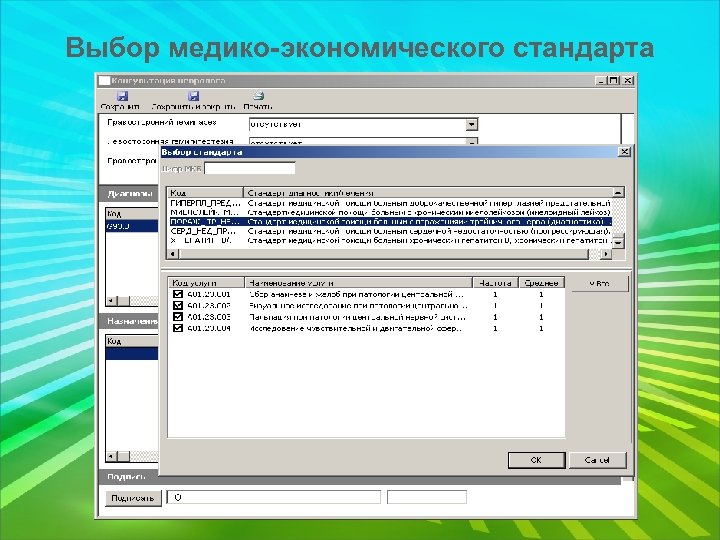Close the Выбор стандарта dialog with X
This screenshot has height=540, width=720.
pyautogui.click(x=624, y=152)
